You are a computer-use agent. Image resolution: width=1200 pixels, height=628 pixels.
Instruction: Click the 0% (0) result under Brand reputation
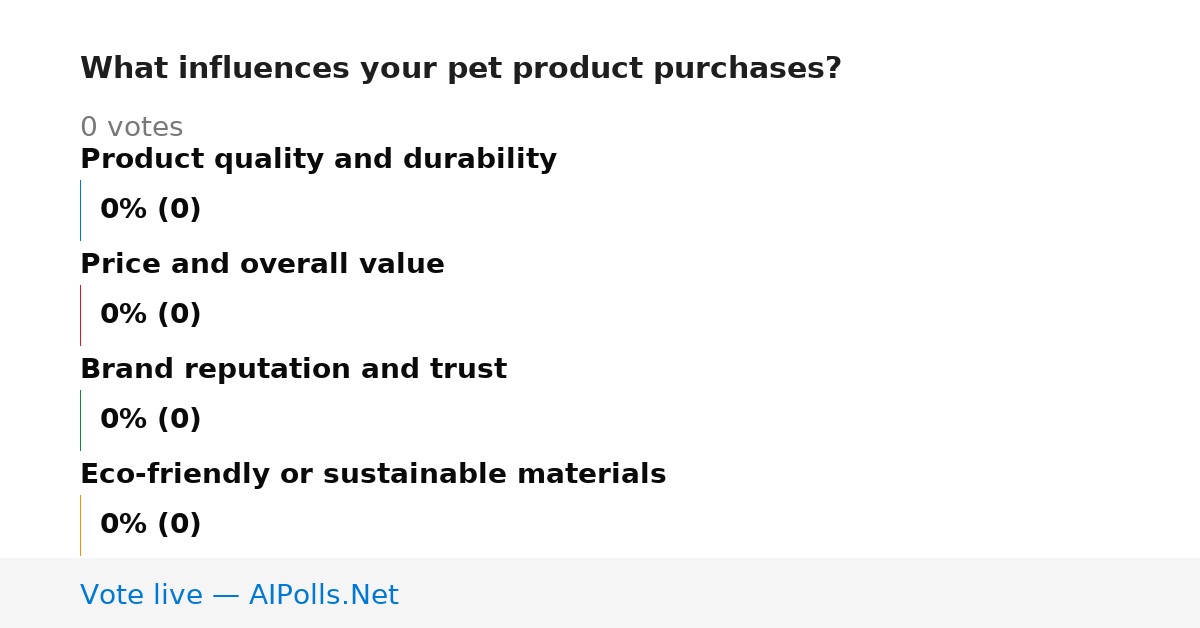(x=150, y=420)
